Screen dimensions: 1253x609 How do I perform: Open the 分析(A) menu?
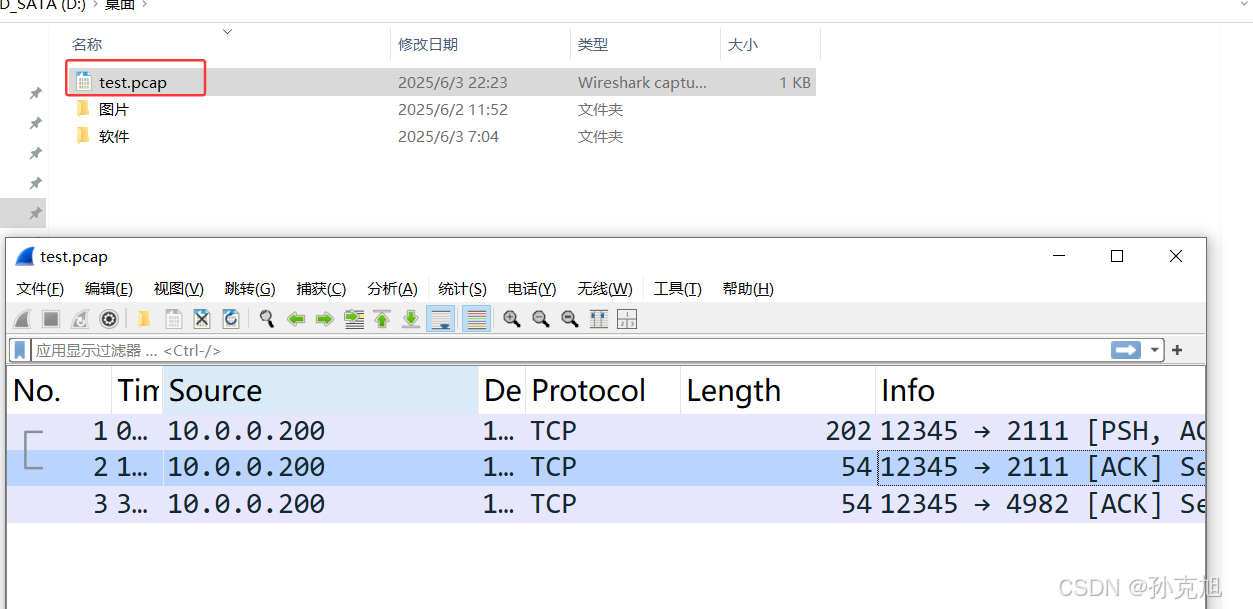(x=392, y=289)
